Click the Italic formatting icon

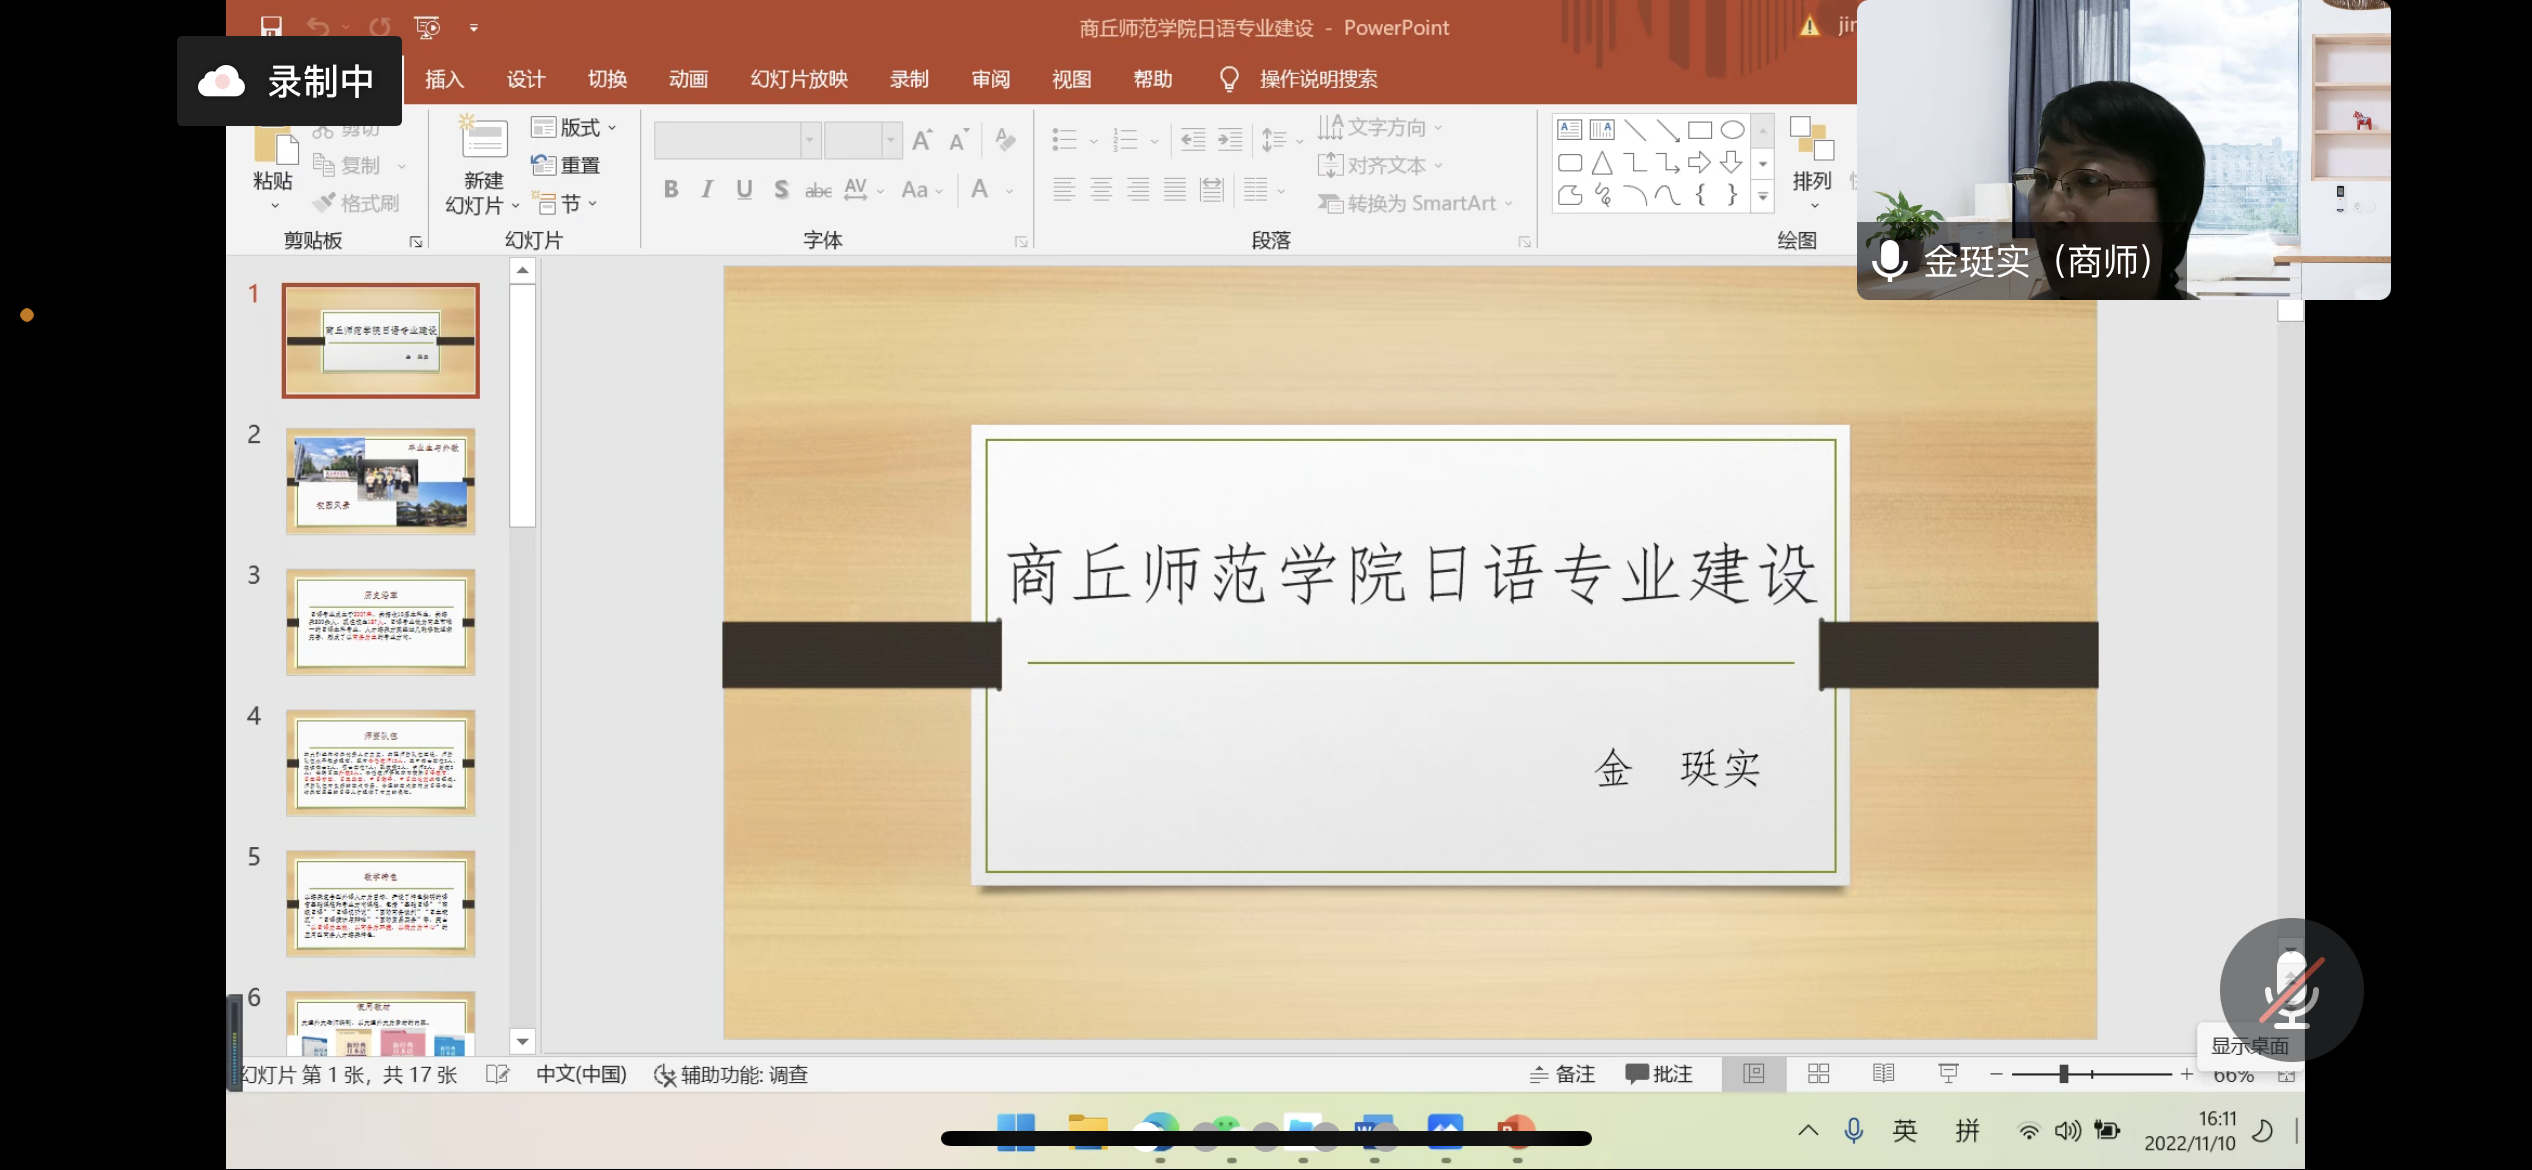point(707,189)
